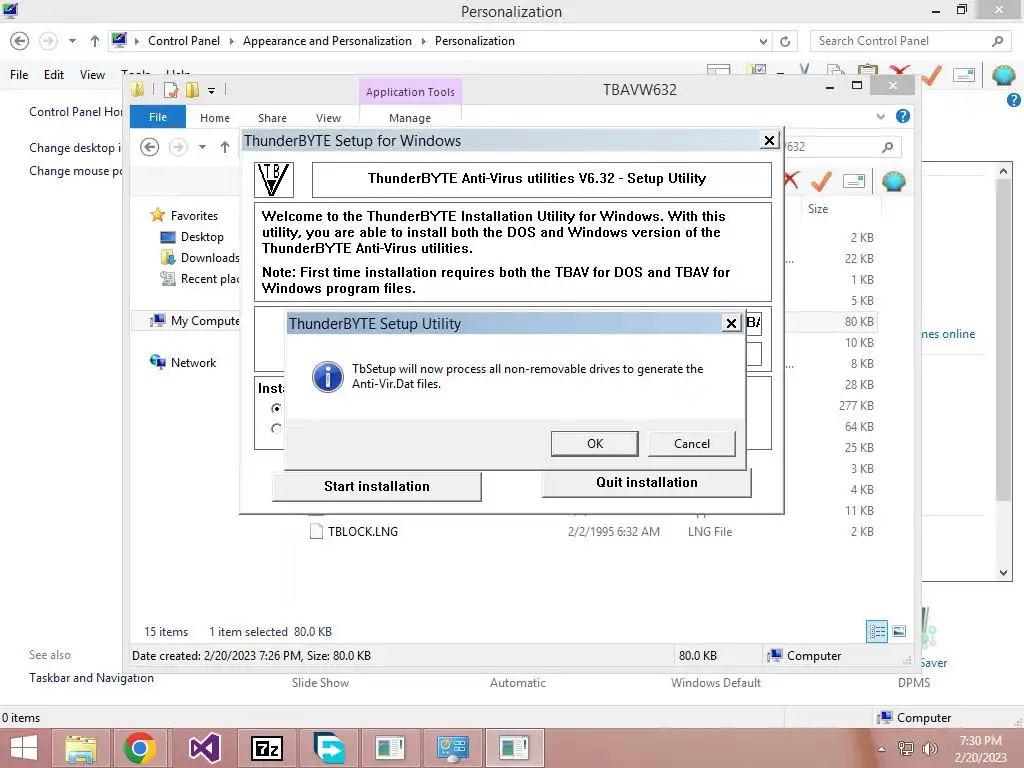Go back in the TBAVW632 explorer window
The height and width of the screenshot is (768, 1024).
pos(150,147)
